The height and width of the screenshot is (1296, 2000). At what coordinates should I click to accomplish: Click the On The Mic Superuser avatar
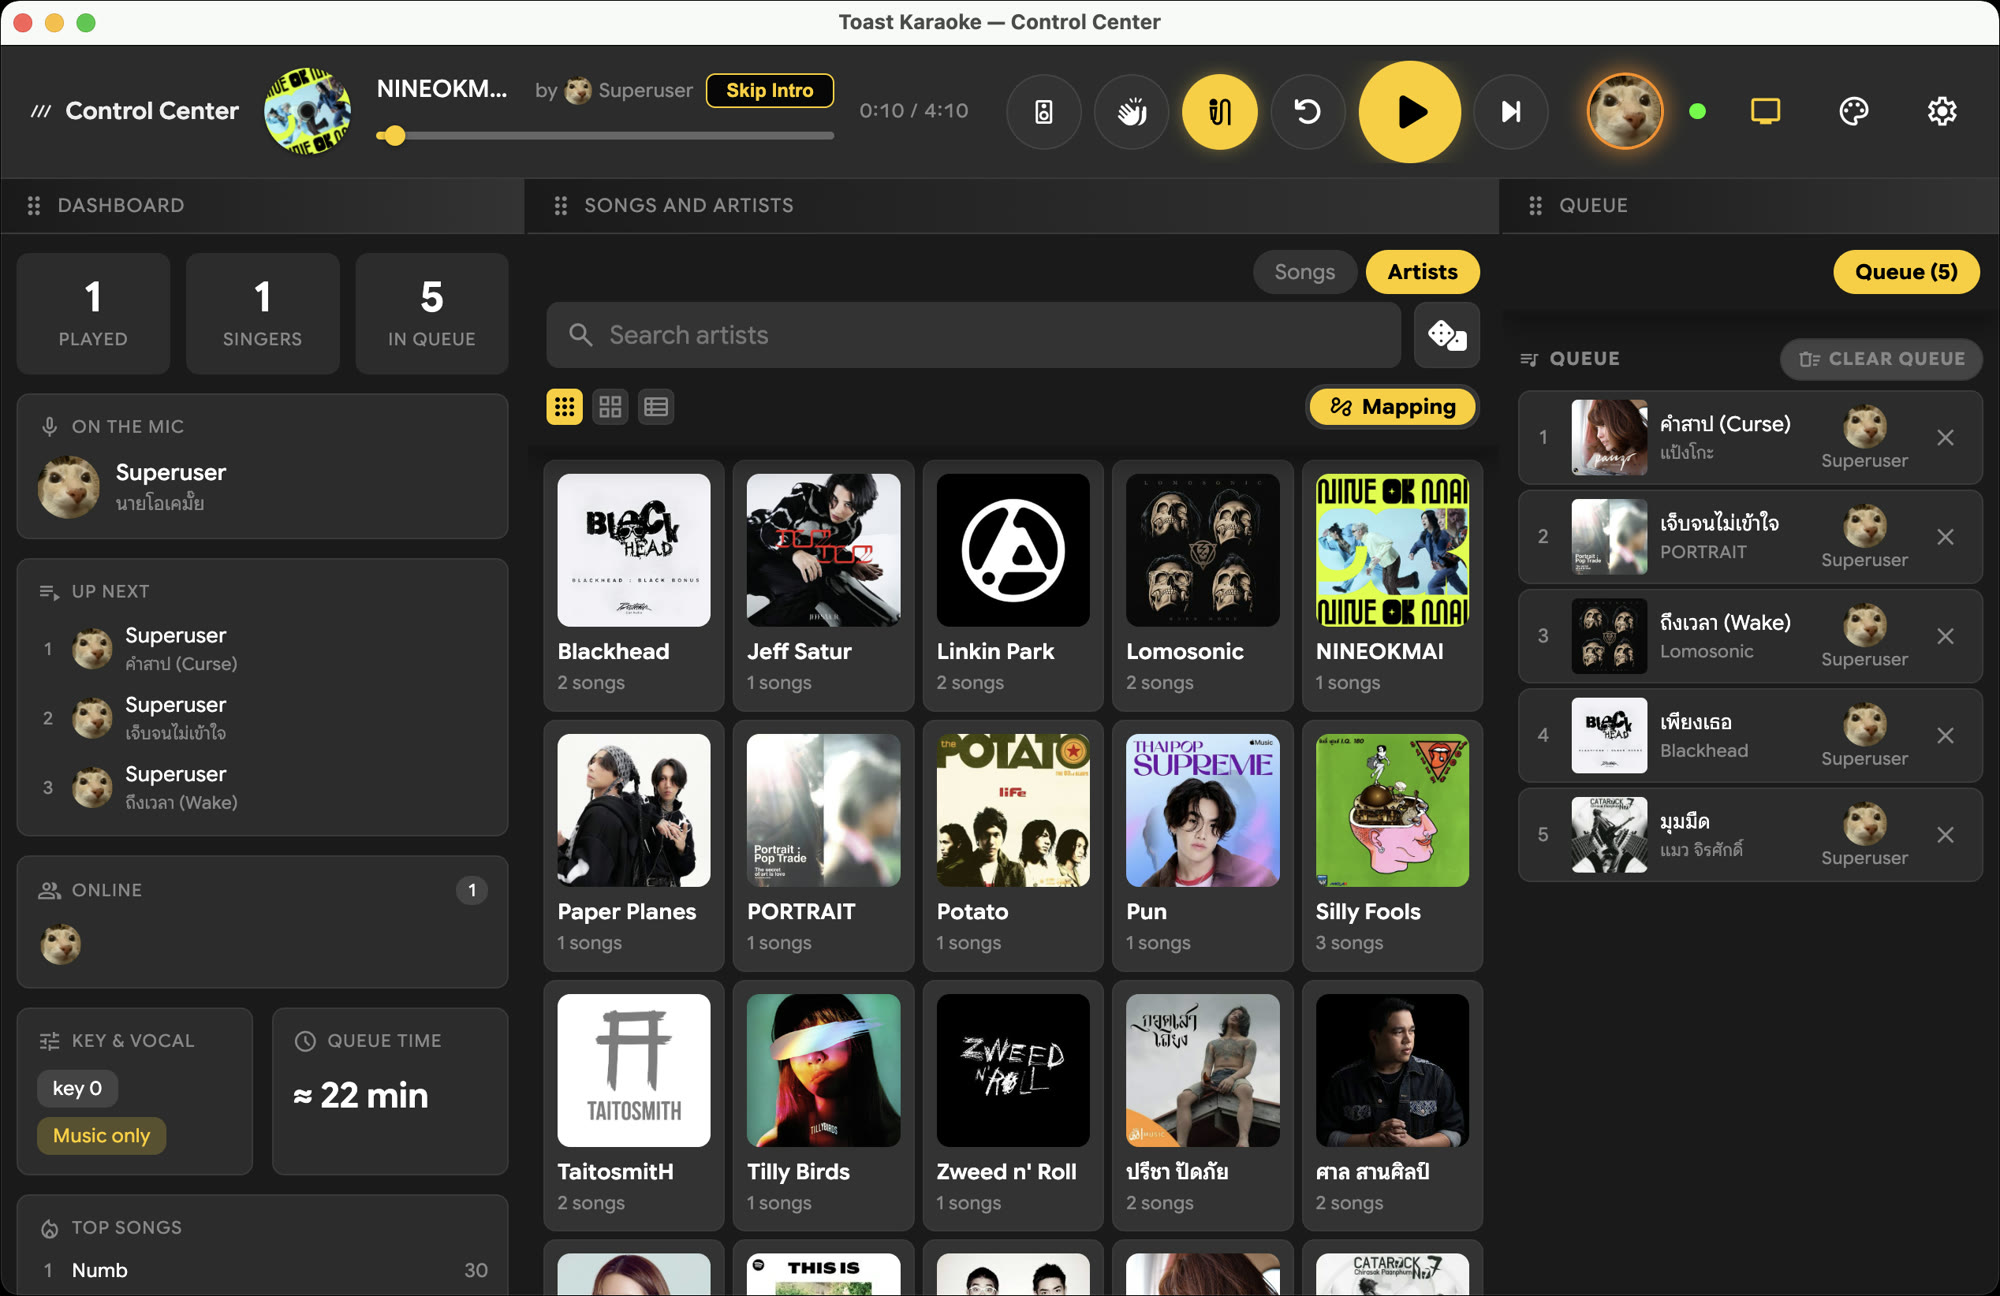(69, 487)
